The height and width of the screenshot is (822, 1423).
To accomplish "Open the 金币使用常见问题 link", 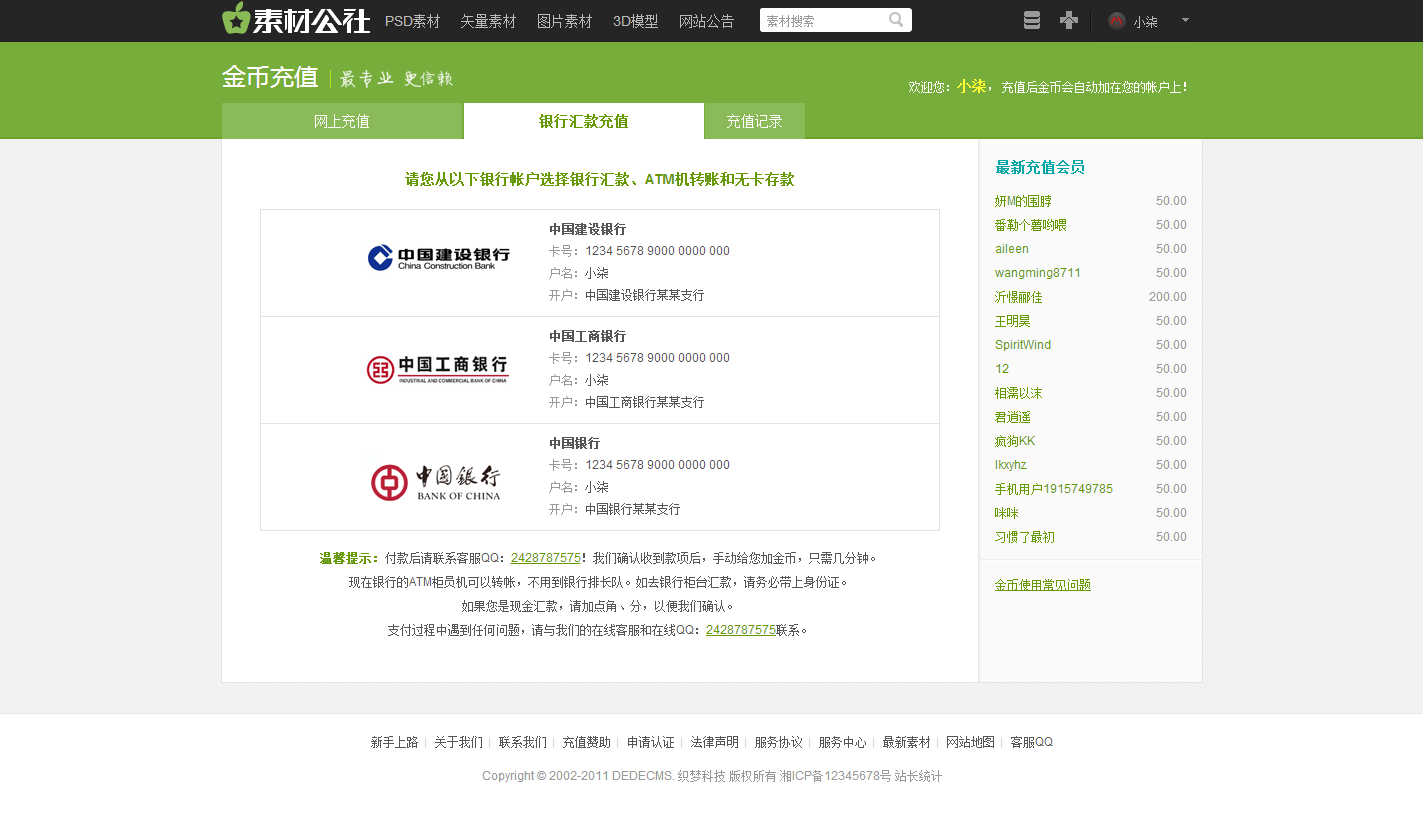I will click(x=1042, y=585).
